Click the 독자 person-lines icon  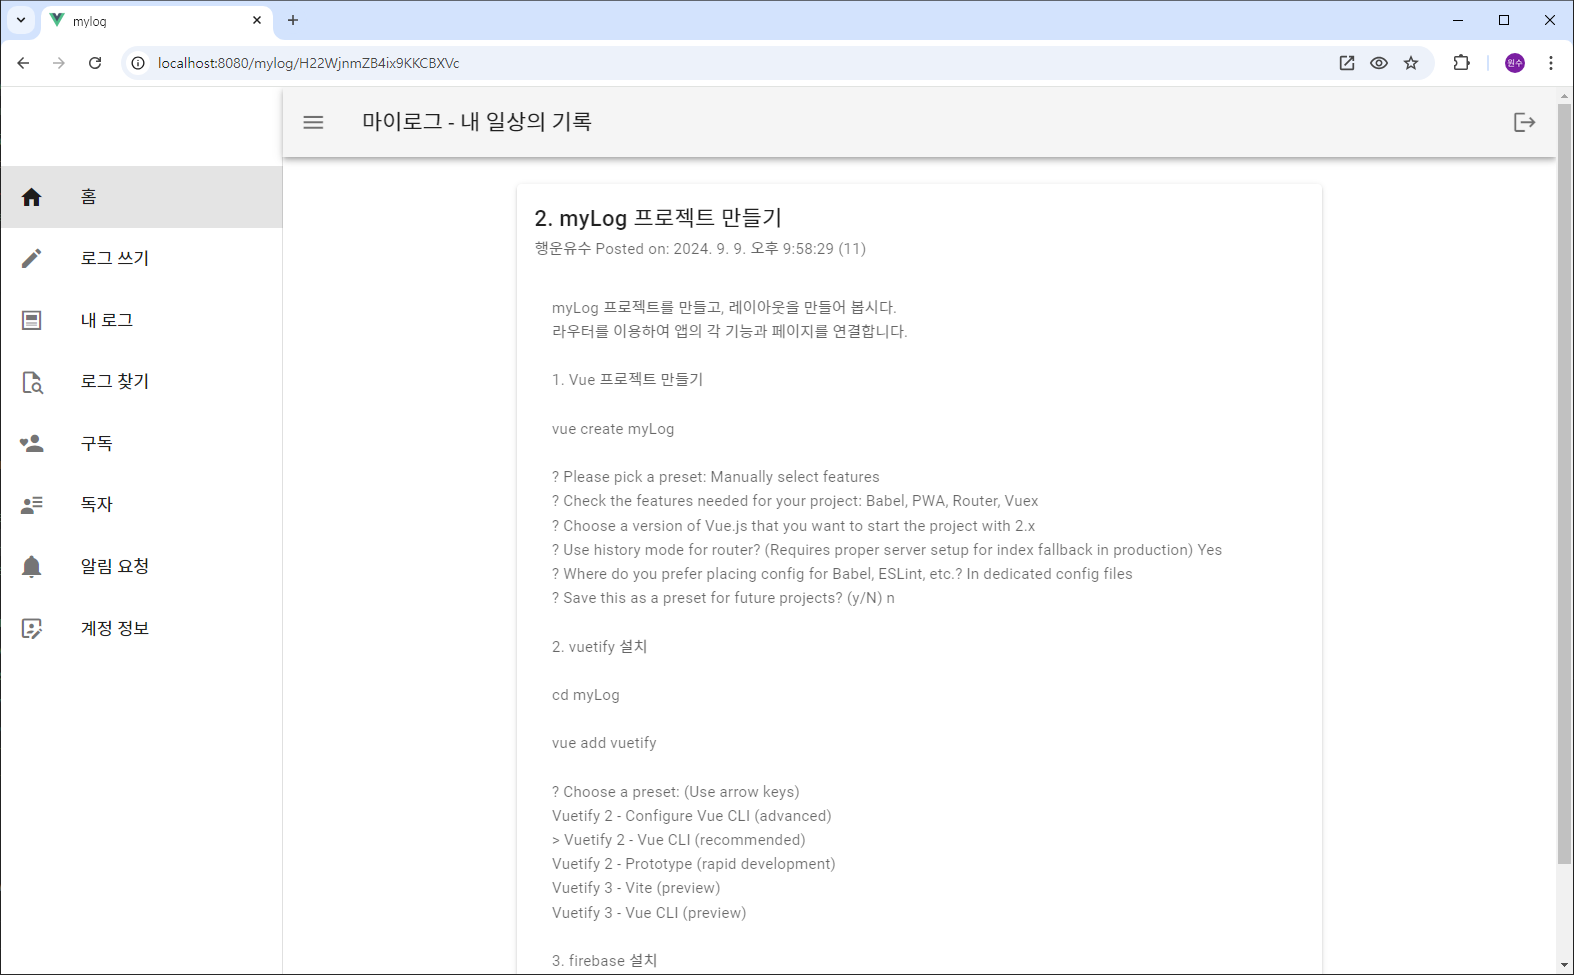[32, 505]
